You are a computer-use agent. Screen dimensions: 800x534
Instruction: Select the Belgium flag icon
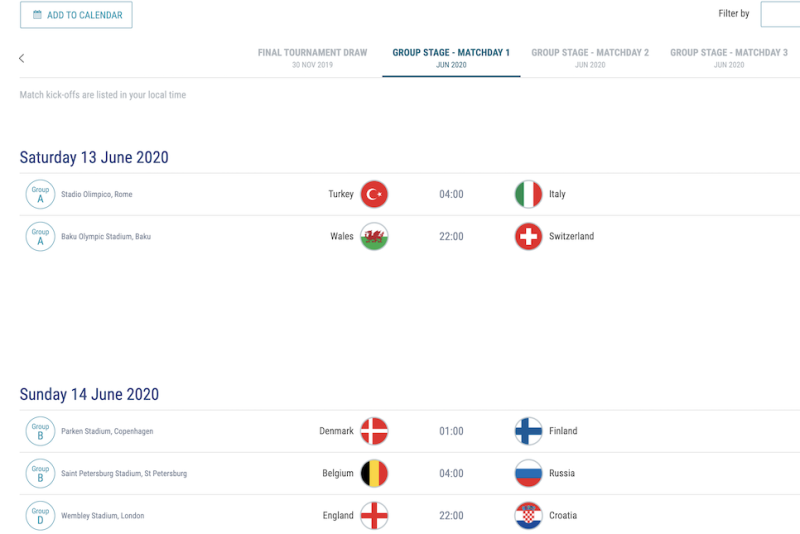click(374, 473)
